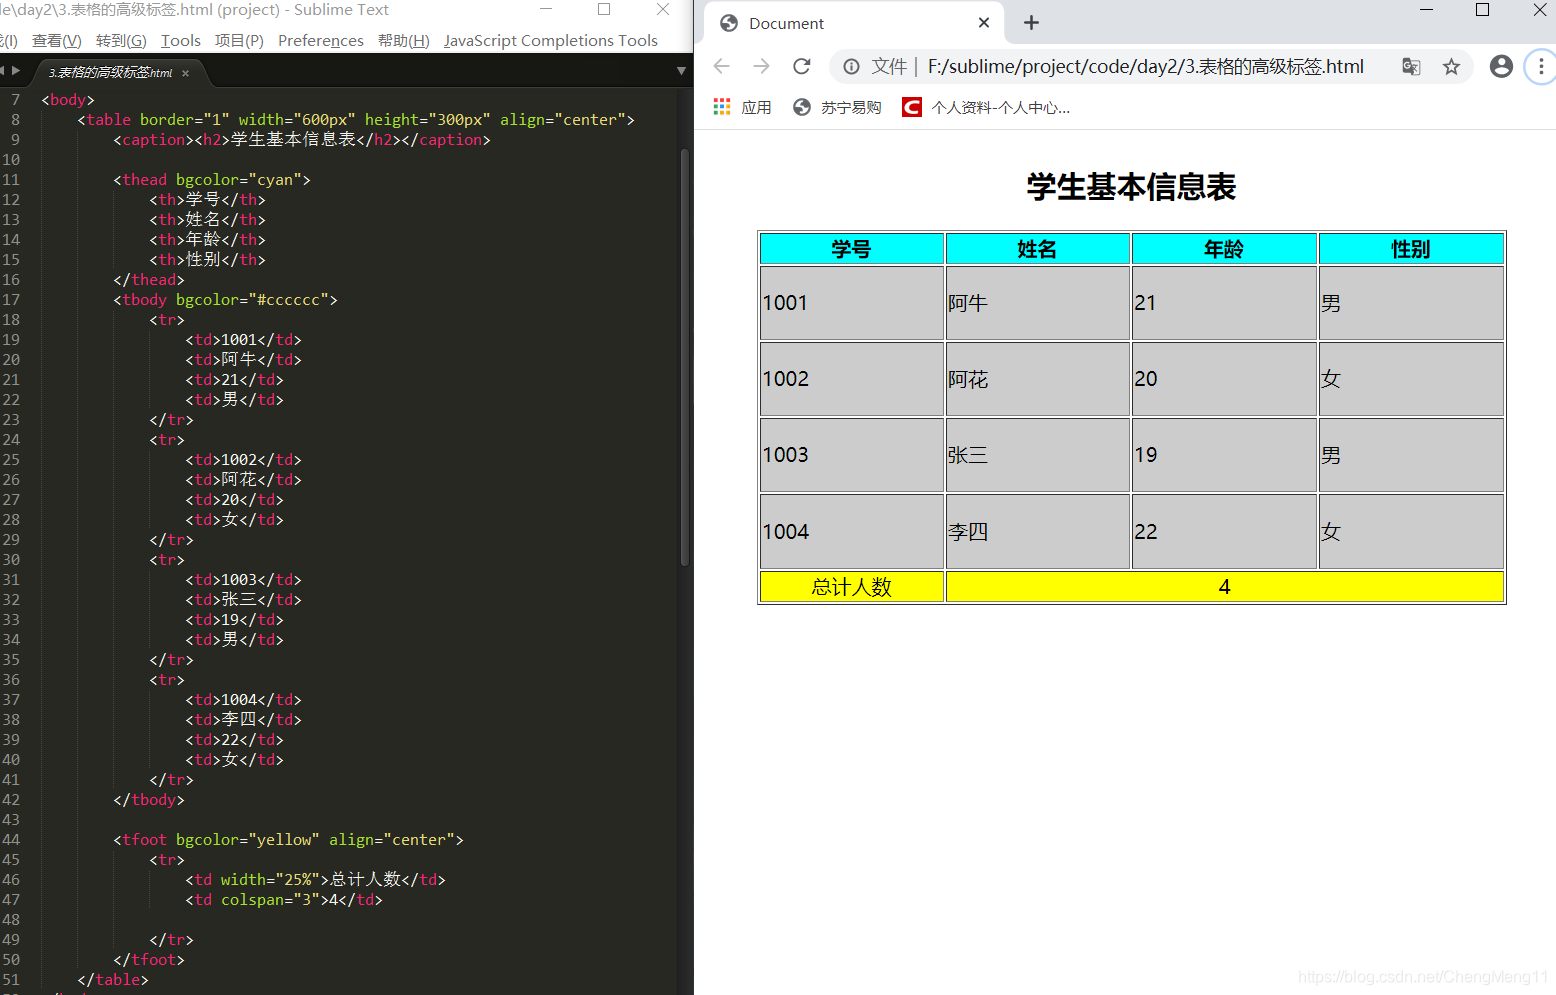Click the <body> tag line

click(x=68, y=100)
